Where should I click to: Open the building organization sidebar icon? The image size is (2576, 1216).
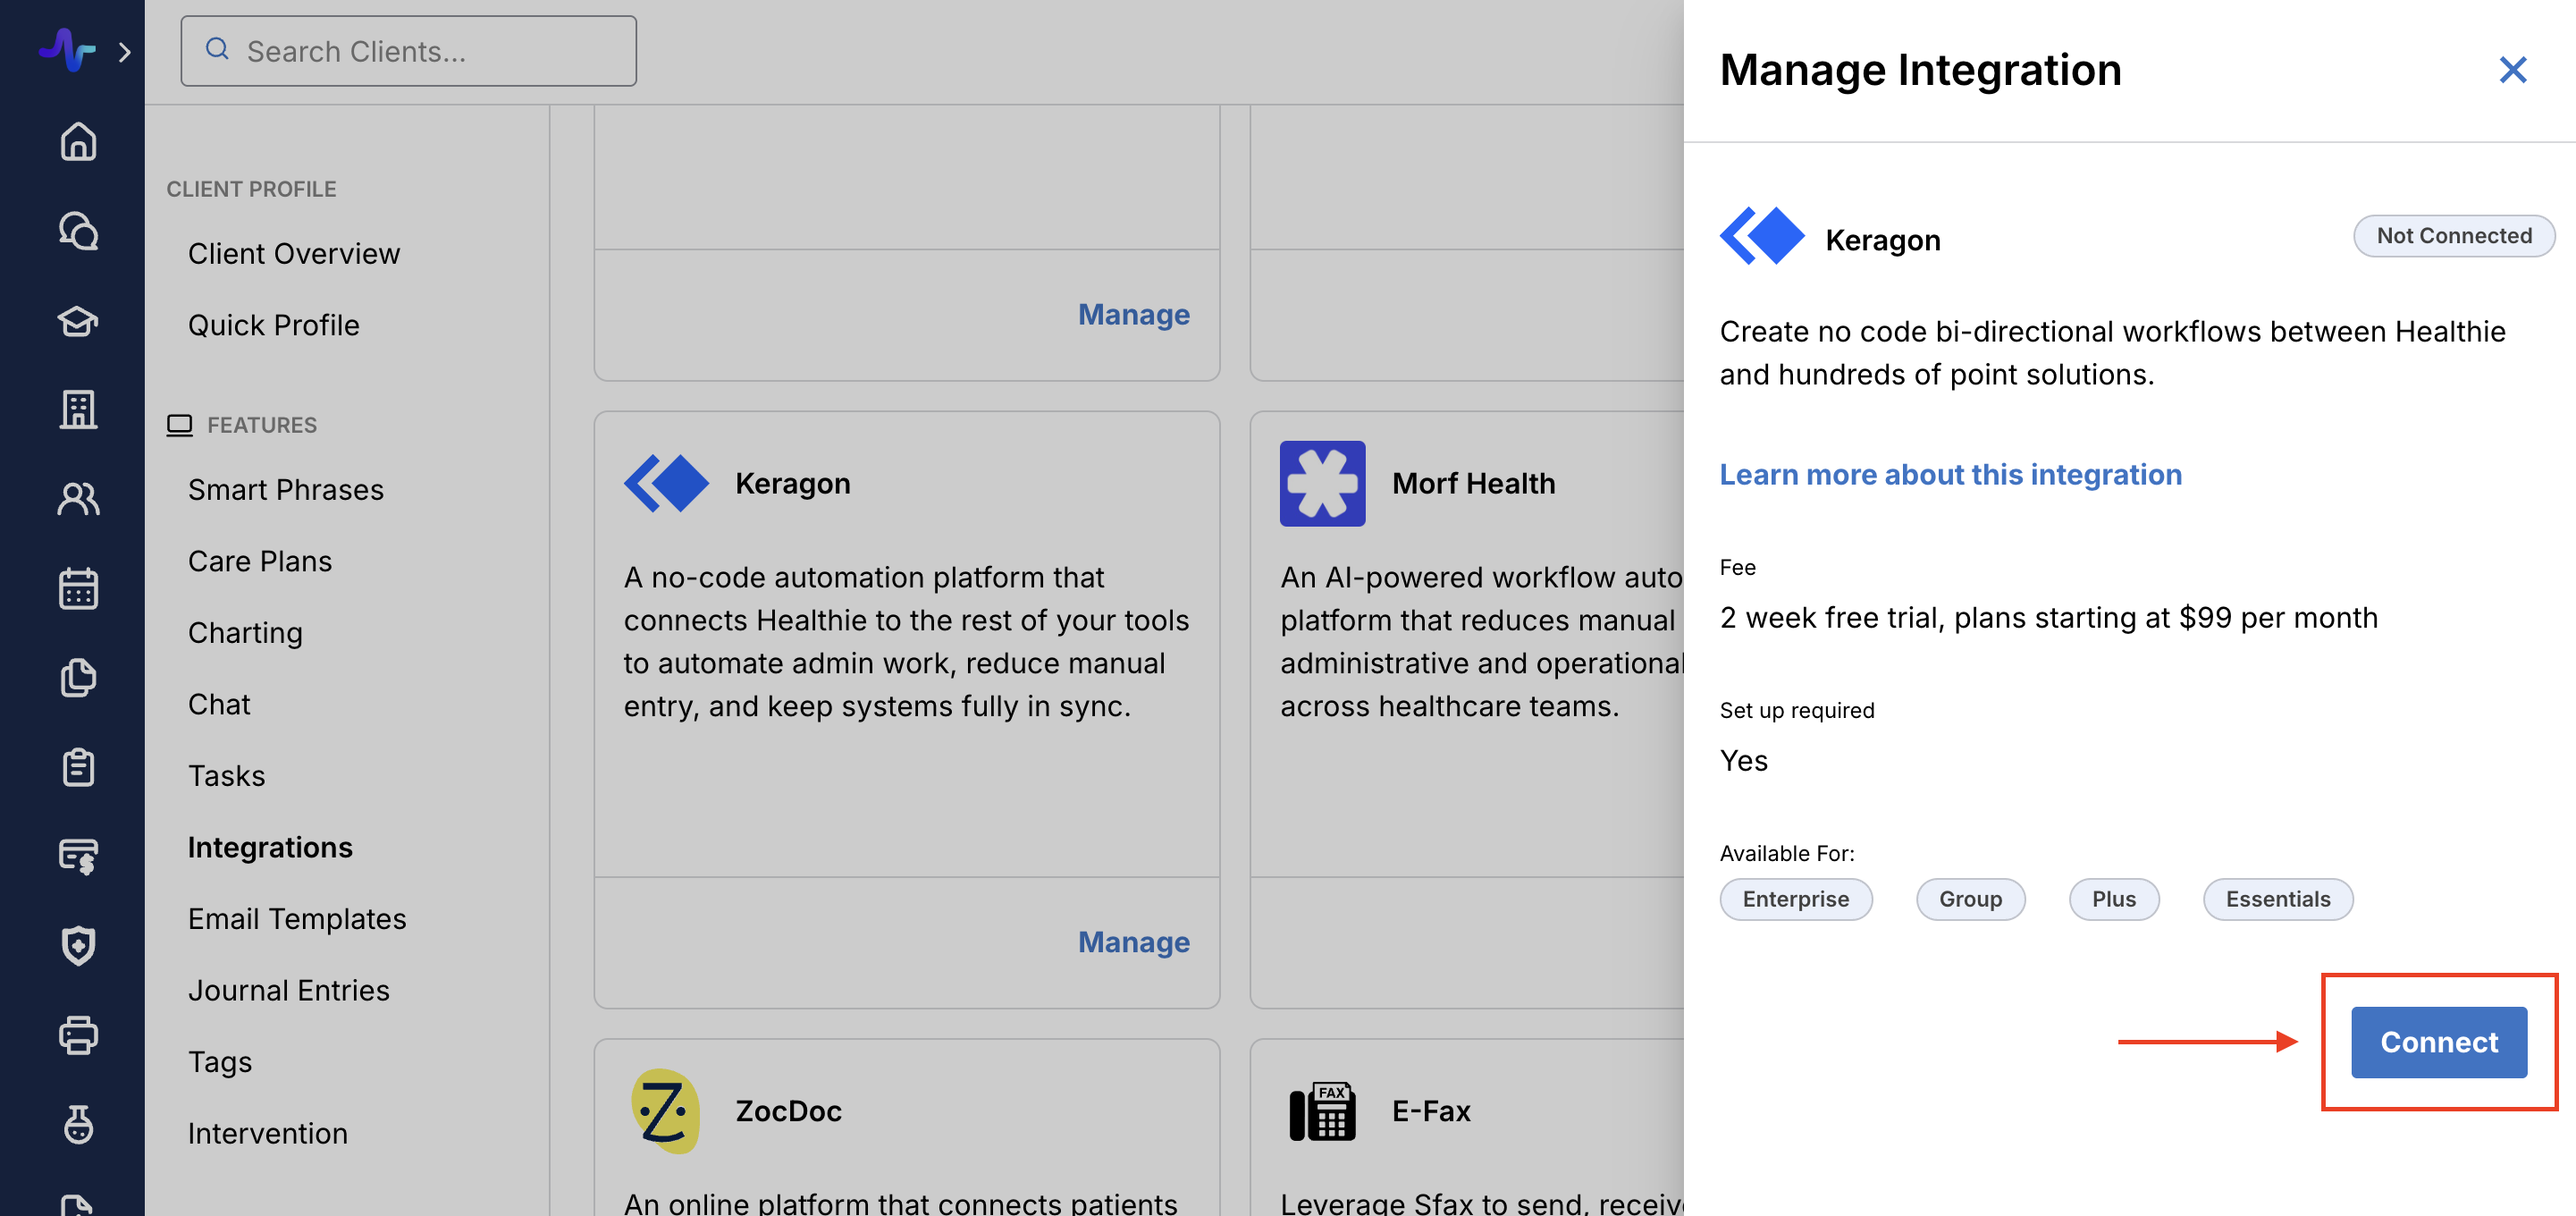78,409
